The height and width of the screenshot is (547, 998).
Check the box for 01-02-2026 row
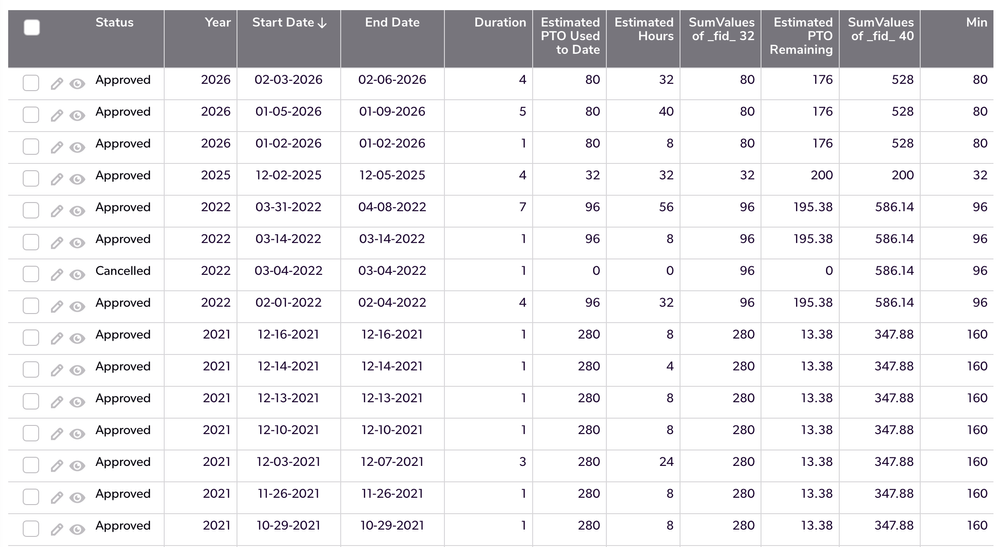(31, 146)
